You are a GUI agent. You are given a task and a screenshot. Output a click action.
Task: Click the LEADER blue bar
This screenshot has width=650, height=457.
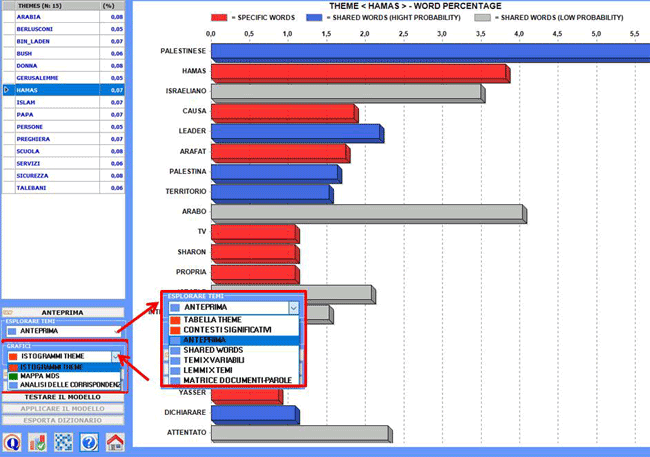point(298,133)
